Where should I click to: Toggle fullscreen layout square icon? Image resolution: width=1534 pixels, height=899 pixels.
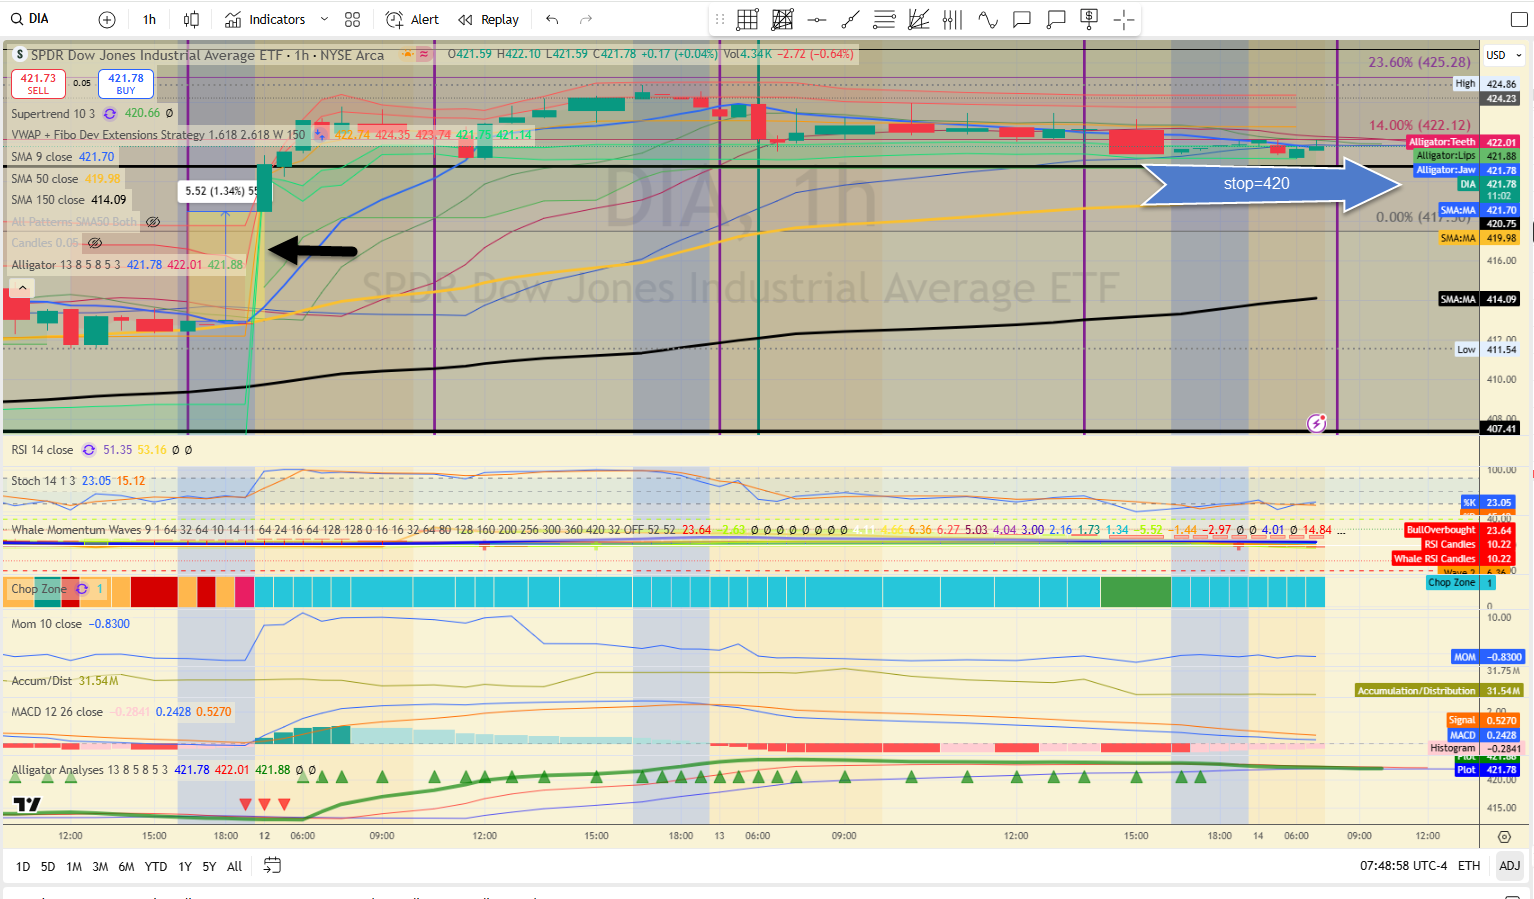click(x=1518, y=19)
